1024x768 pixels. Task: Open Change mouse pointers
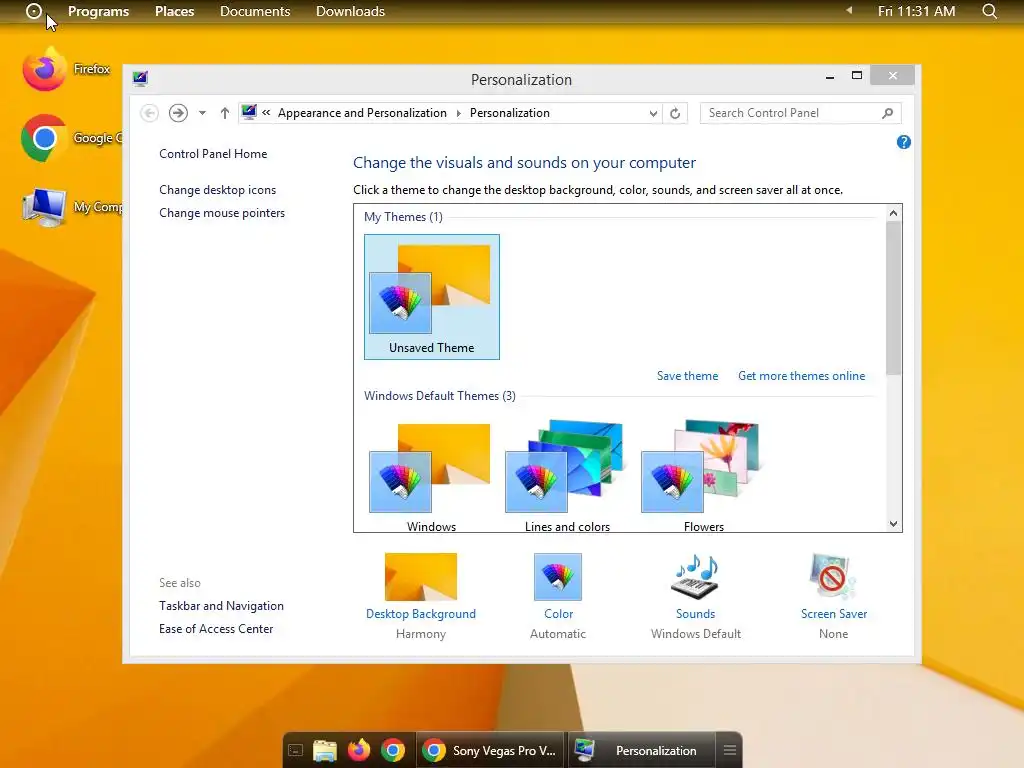222,213
